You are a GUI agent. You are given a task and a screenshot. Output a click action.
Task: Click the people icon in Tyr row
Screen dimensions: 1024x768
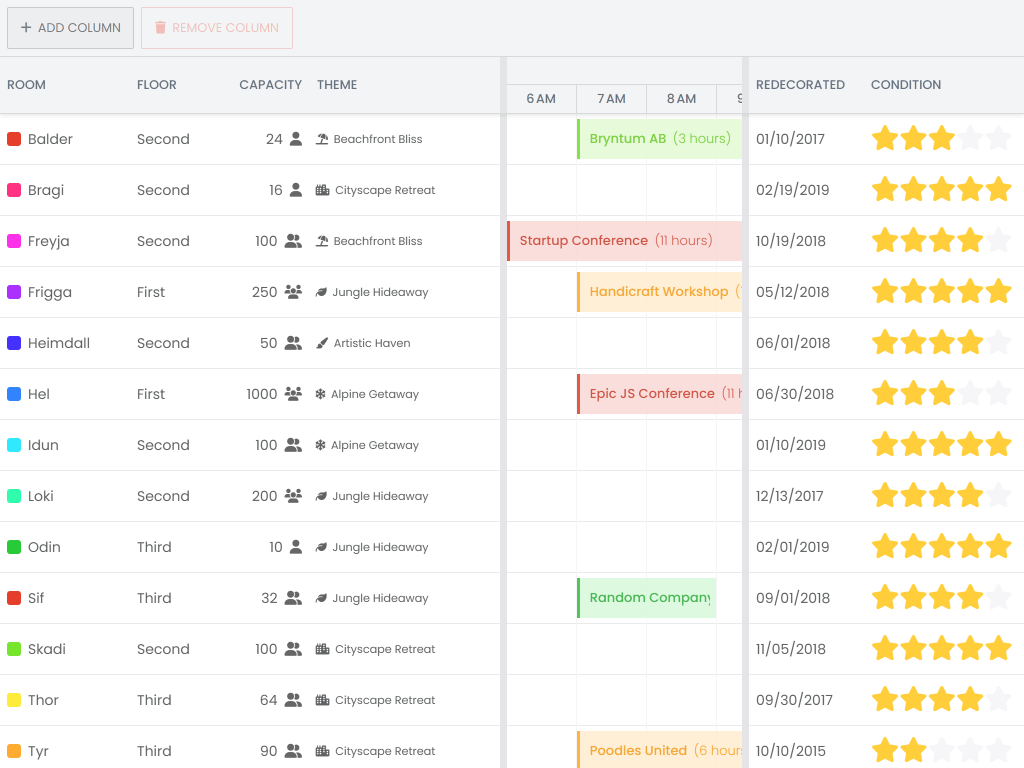pos(293,751)
